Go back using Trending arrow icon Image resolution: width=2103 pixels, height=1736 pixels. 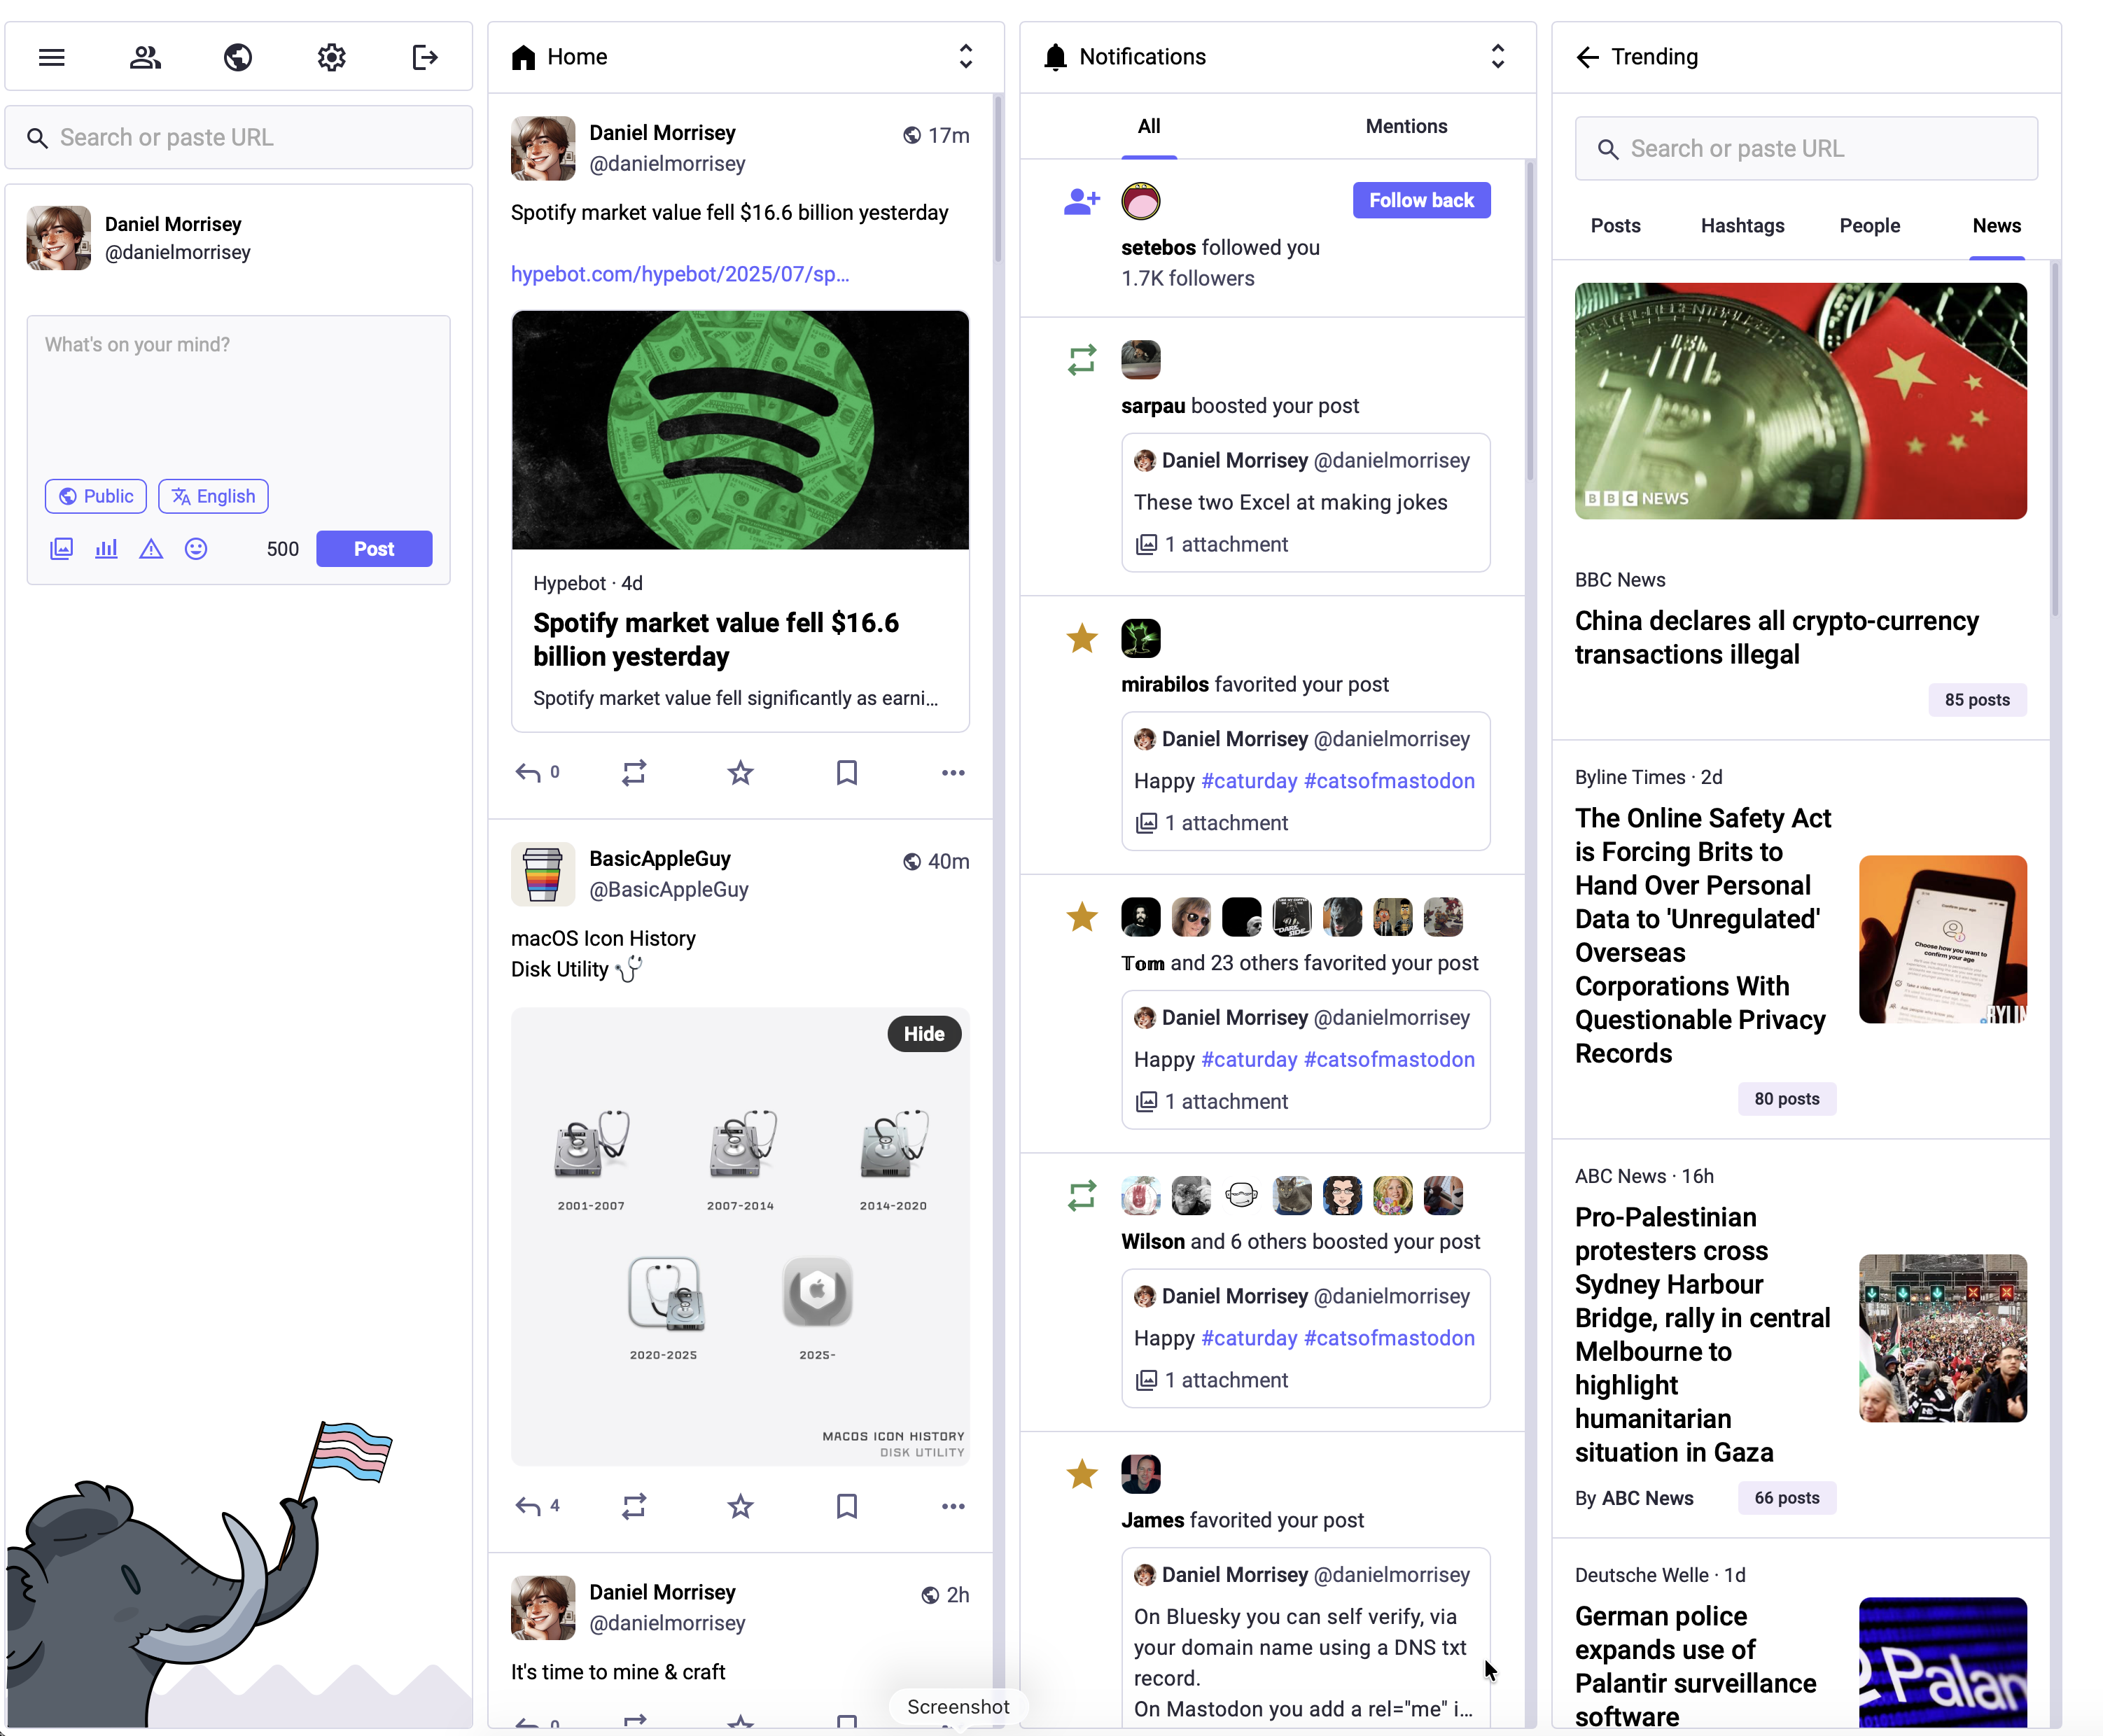point(1587,57)
